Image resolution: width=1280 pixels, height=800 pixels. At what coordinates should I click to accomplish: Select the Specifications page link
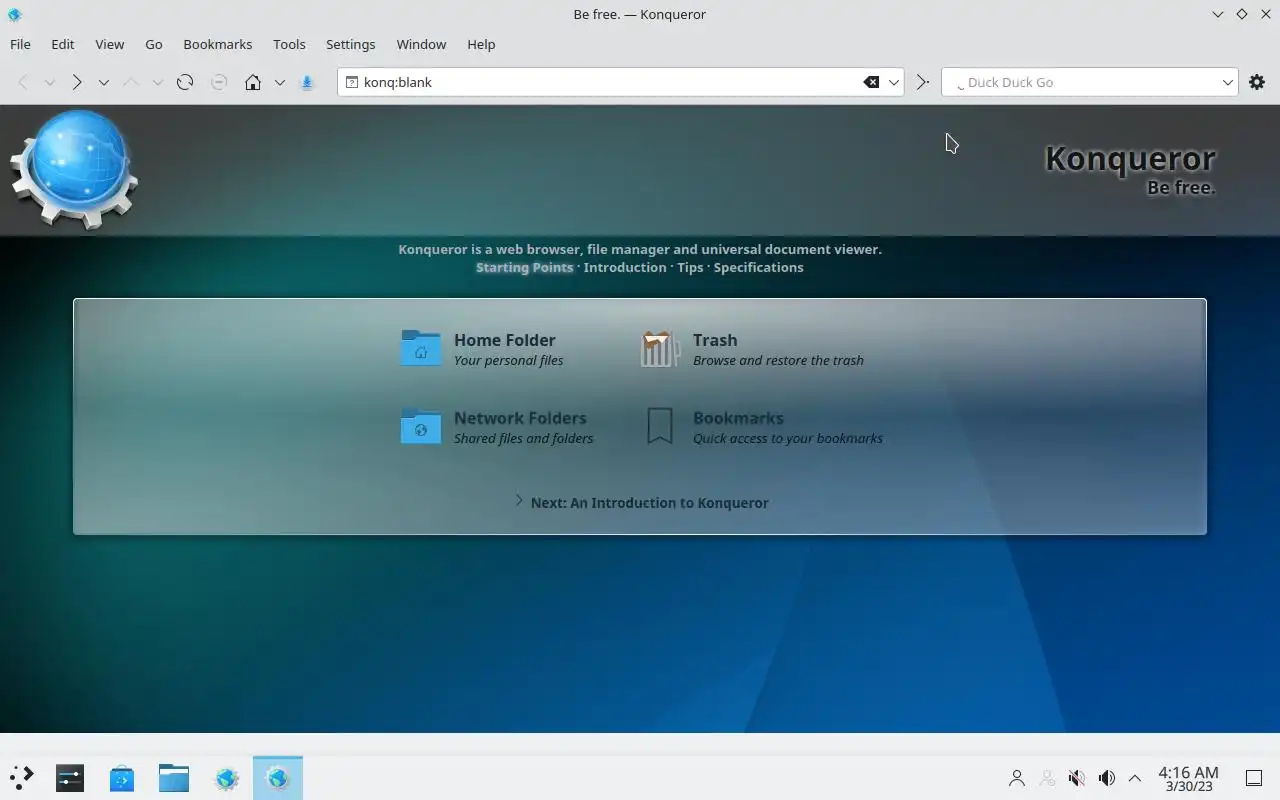point(758,267)
